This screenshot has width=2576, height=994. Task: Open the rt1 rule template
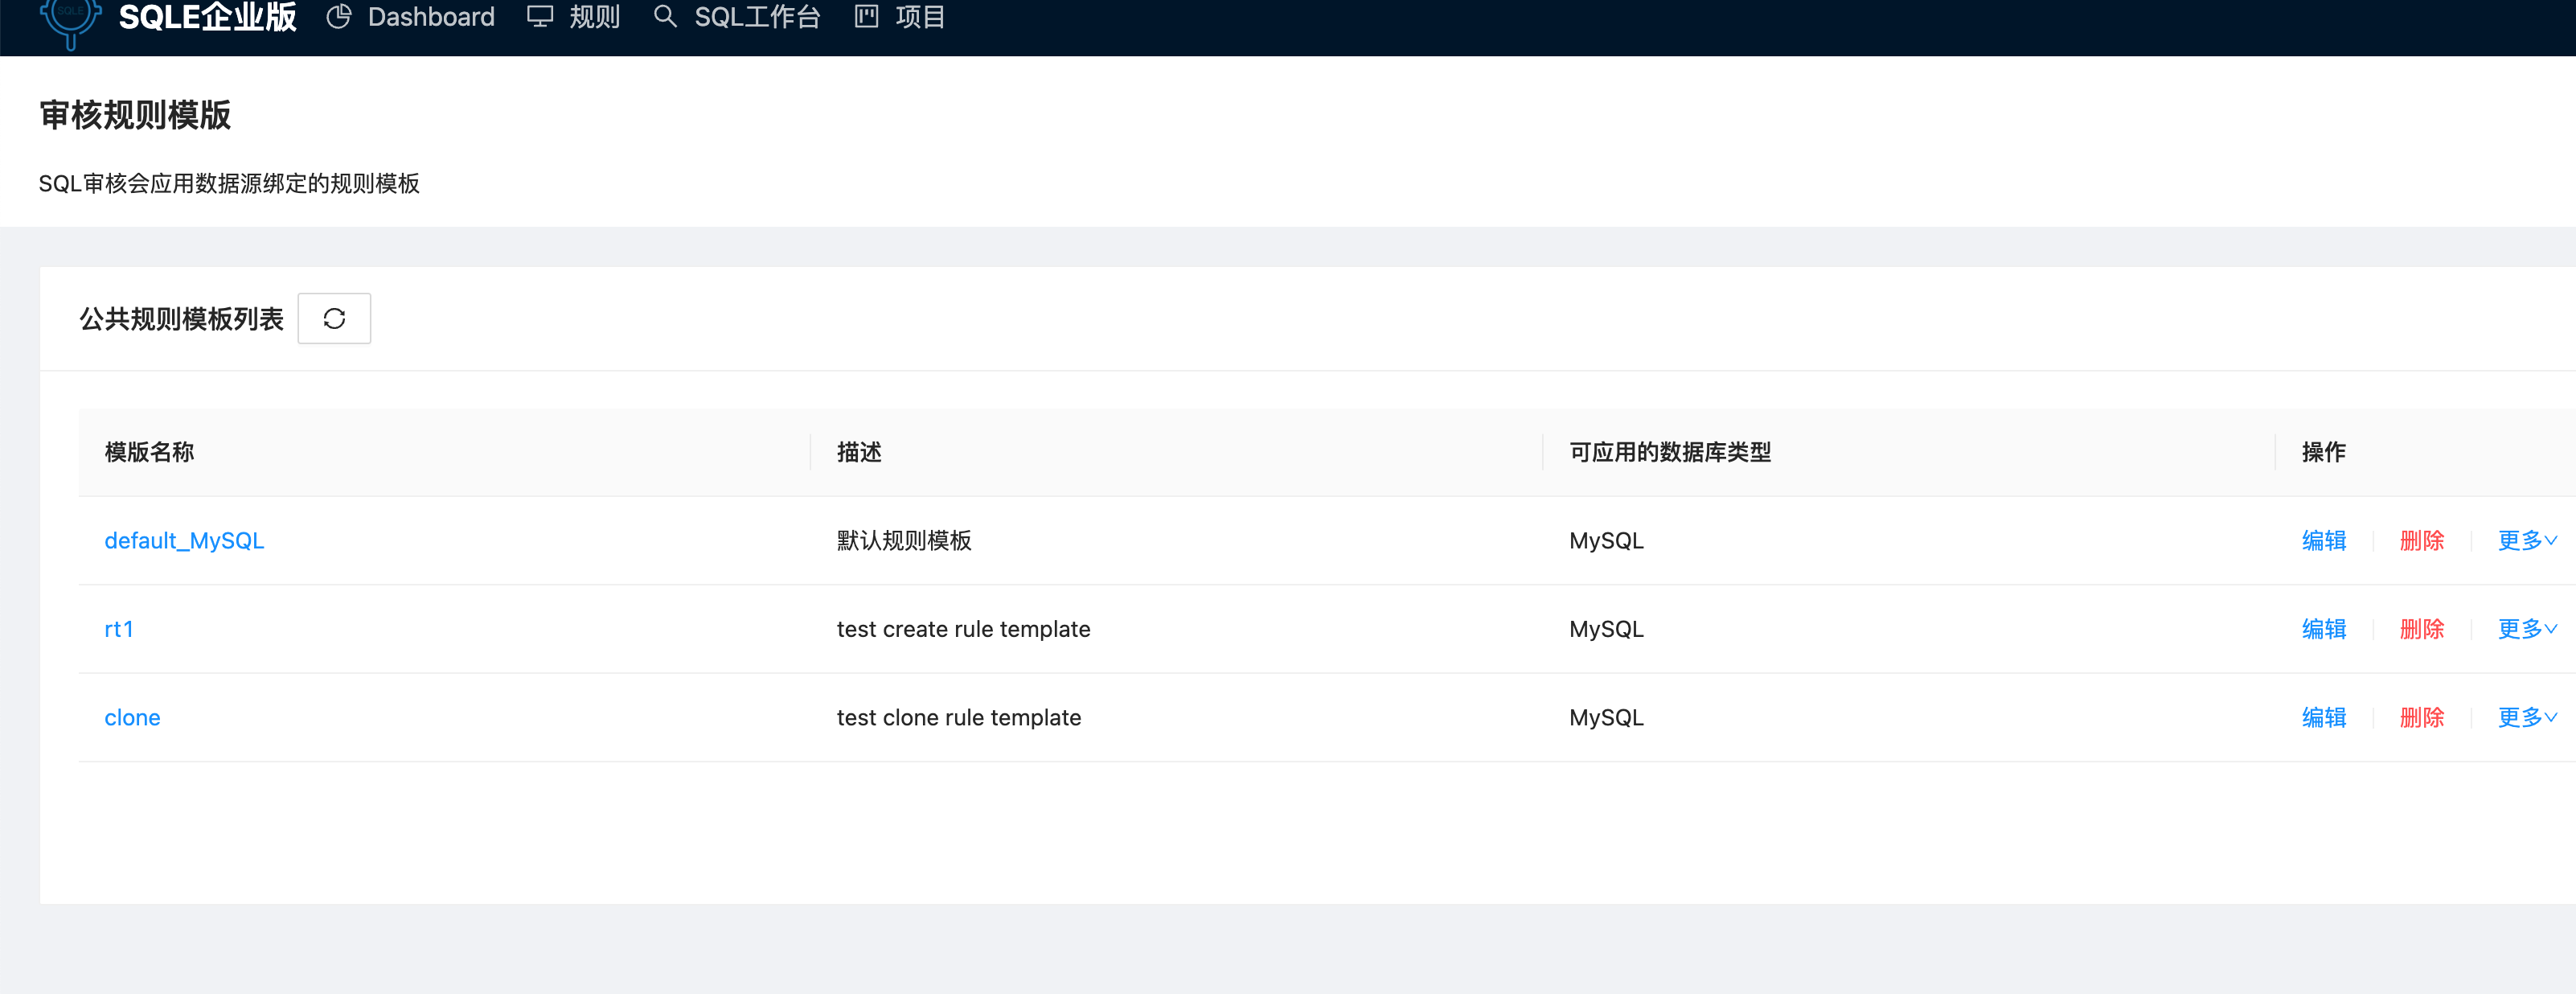[x=119, y=628]
